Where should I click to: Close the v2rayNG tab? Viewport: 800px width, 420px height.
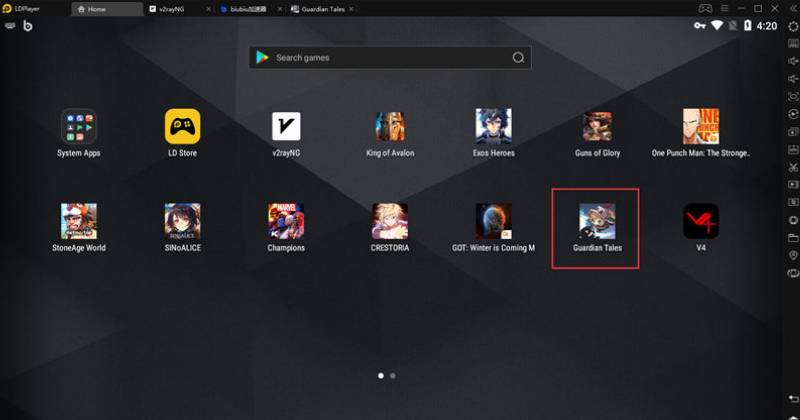click(208, 9)
